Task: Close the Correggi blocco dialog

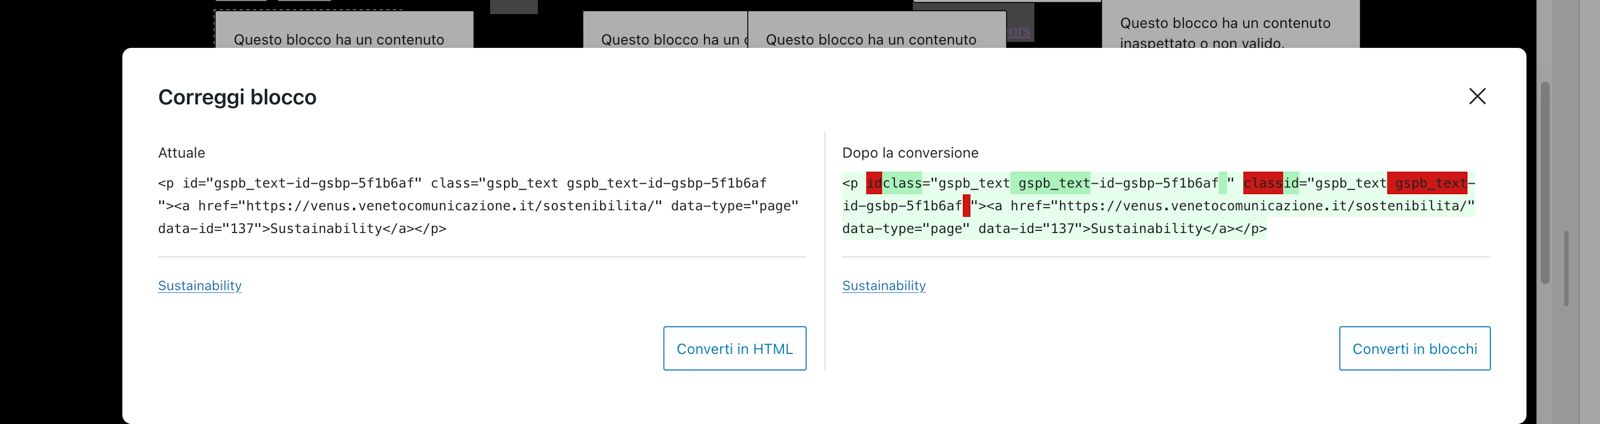Action: tap(1477, 96)
